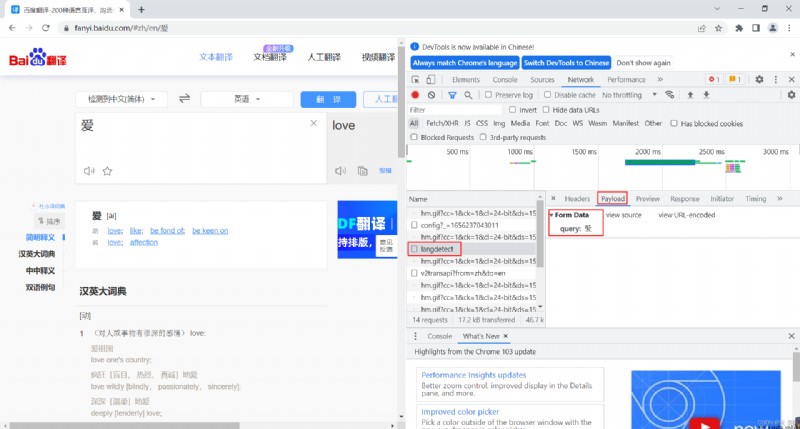Image resolution: width=800 pixels, height=429 pixels.
Task: Enable the Disable cache checkbox
Action: tap(547, 95)
